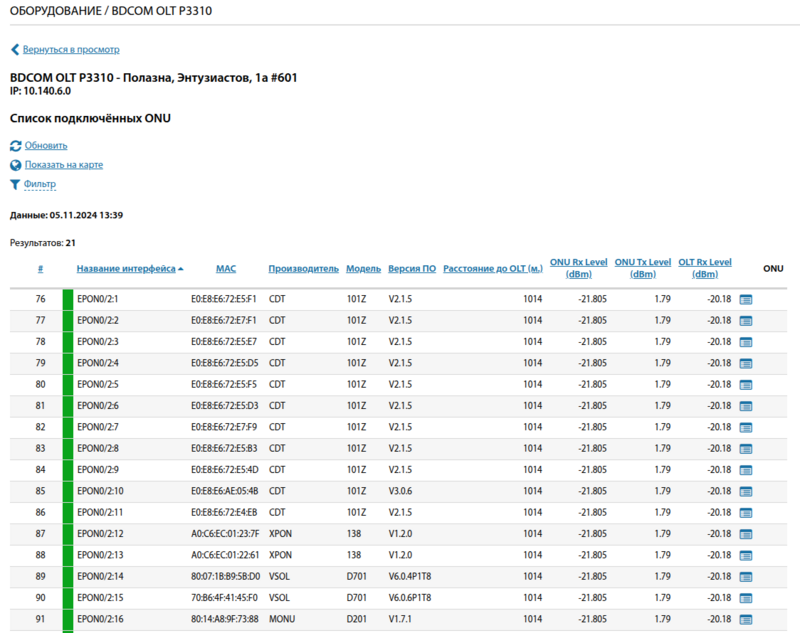This screenshot has height=633, width=800.
Task: Sort table by MAC column
Action: click(x=226, y=269)
